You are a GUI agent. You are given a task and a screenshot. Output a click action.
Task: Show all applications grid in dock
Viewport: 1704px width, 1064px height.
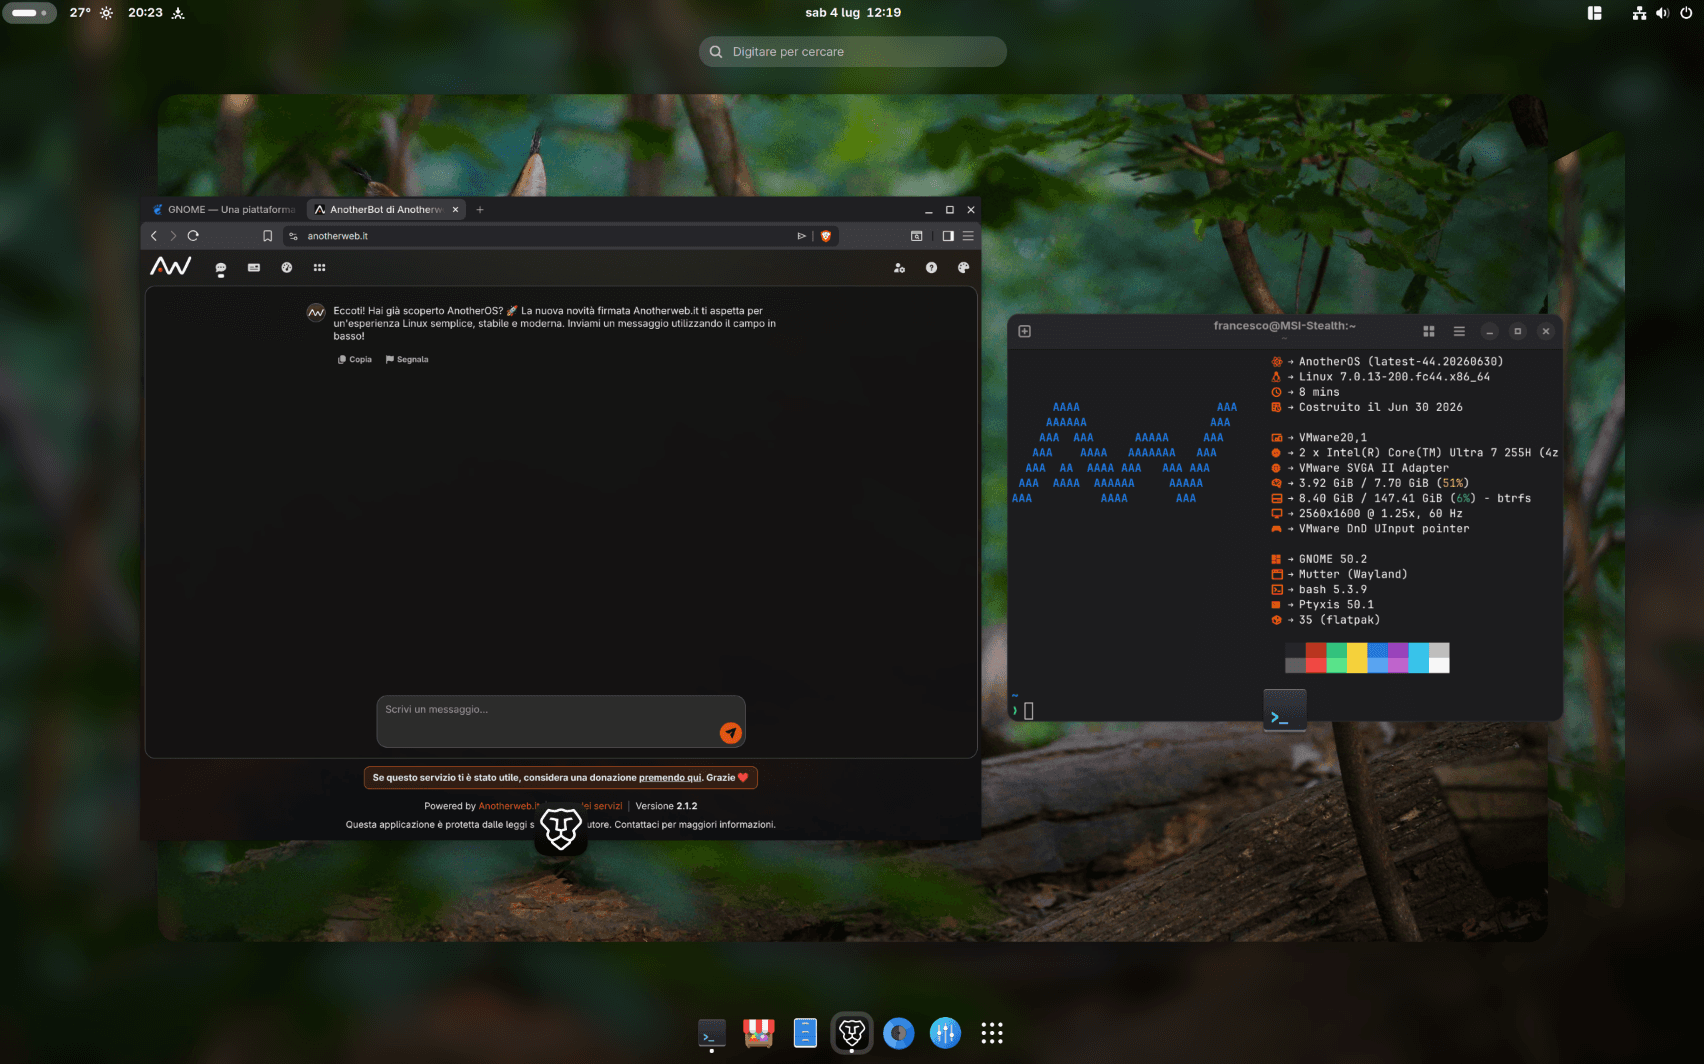click(992, 1033)
